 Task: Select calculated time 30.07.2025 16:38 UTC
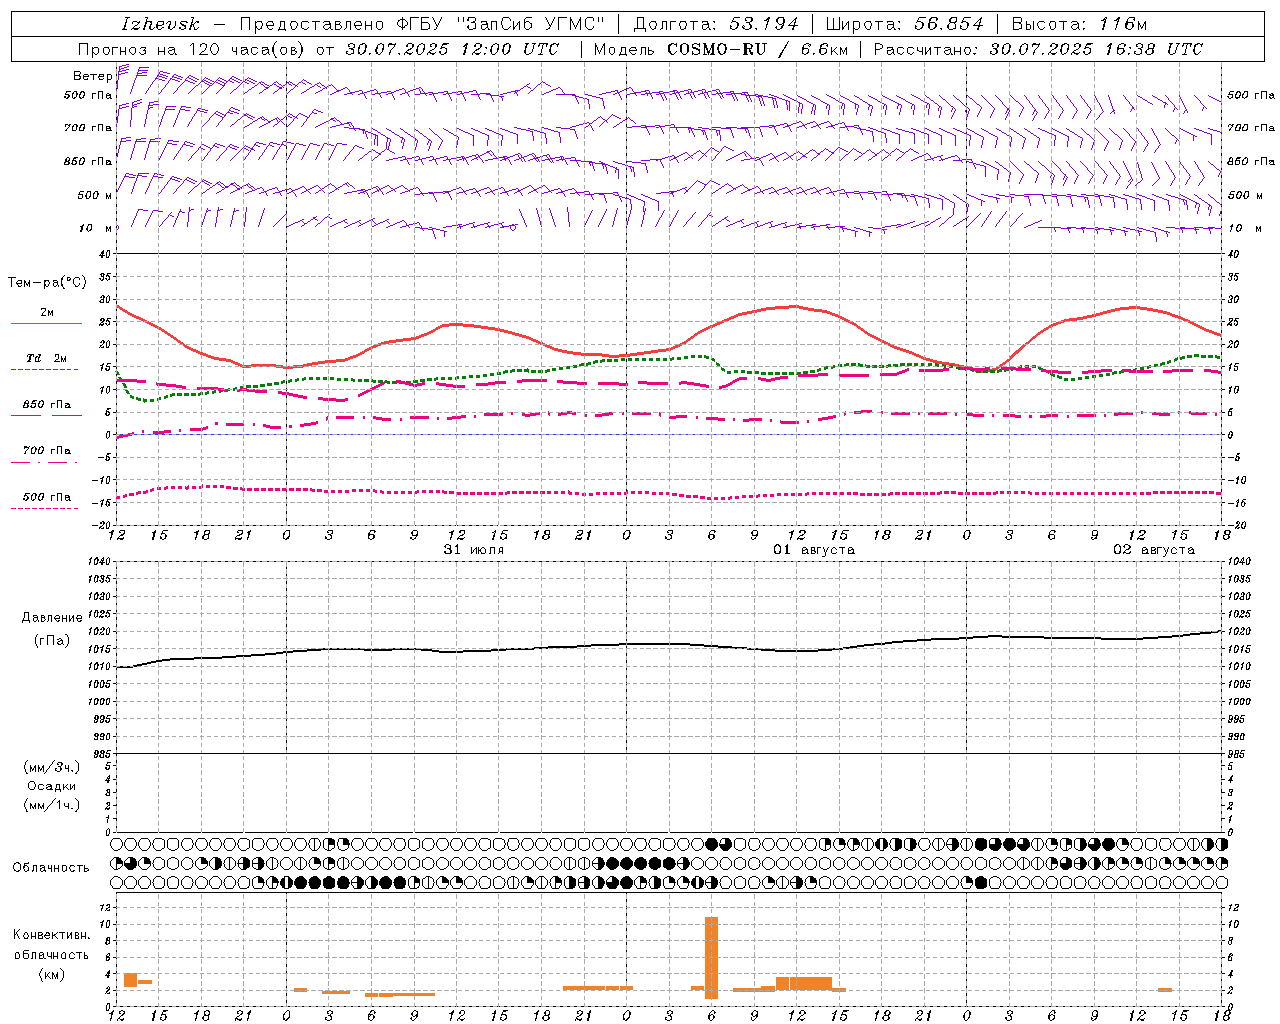pyautogui.click(x=1096, y=49)
